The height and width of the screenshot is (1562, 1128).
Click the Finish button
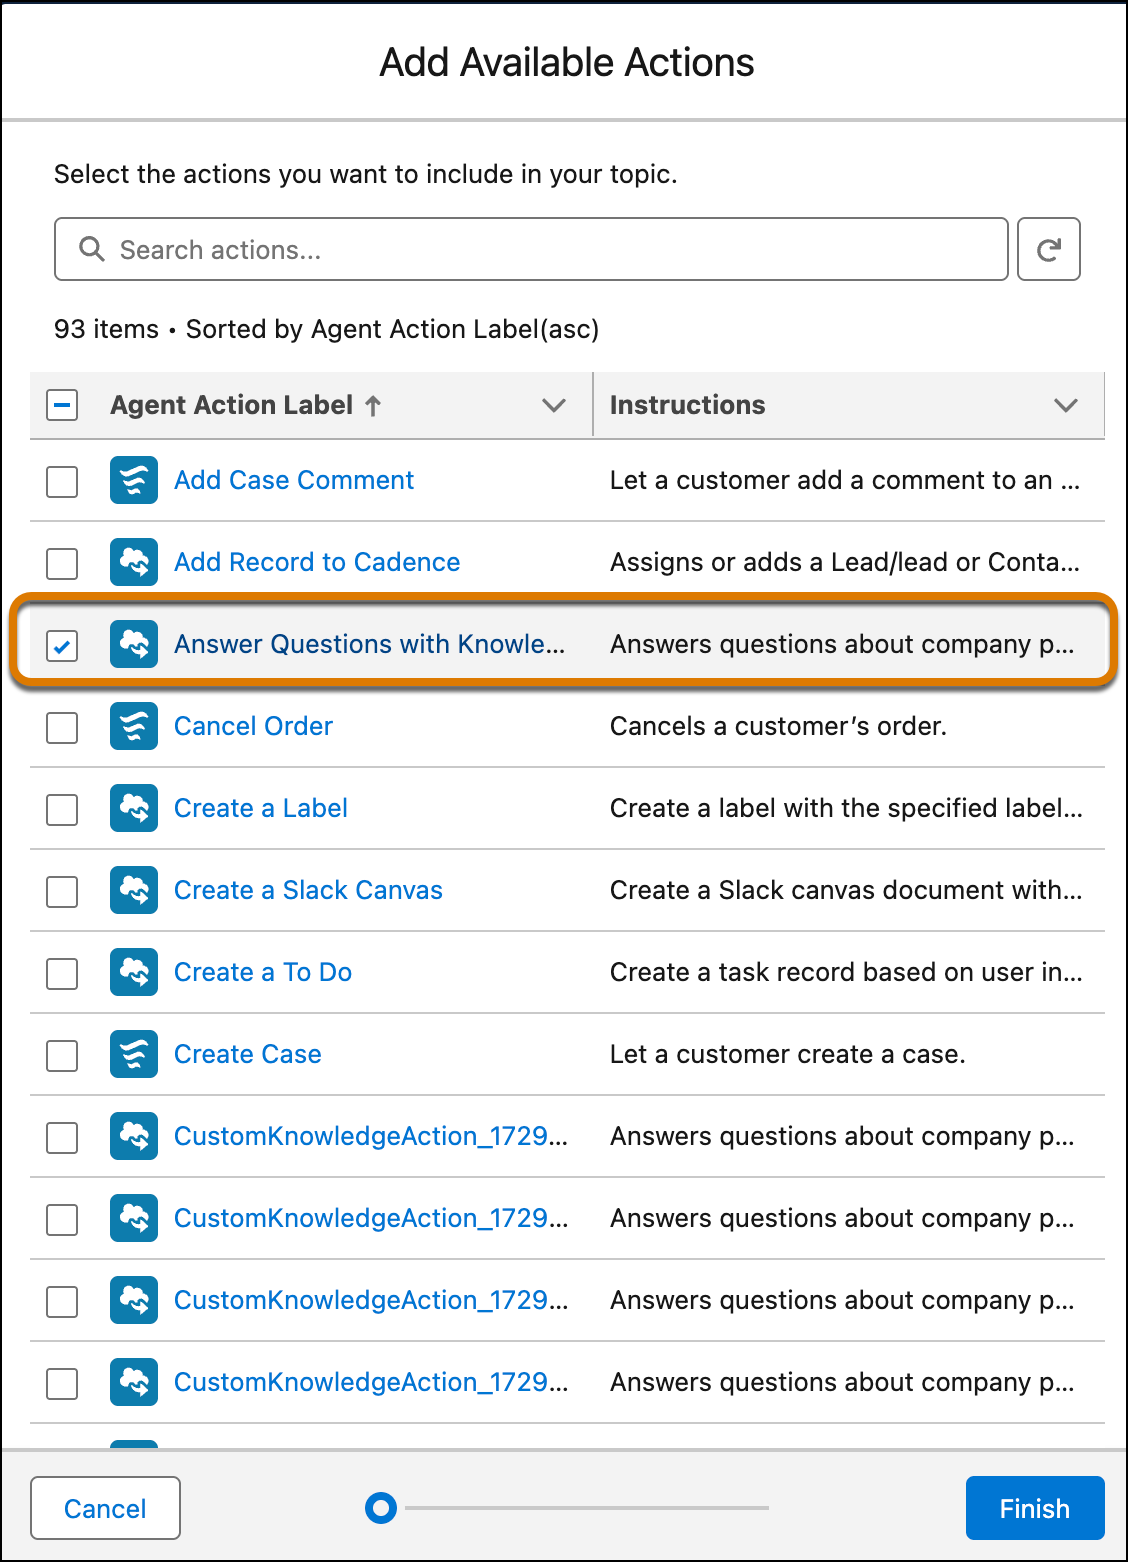click(1034, 1508)
